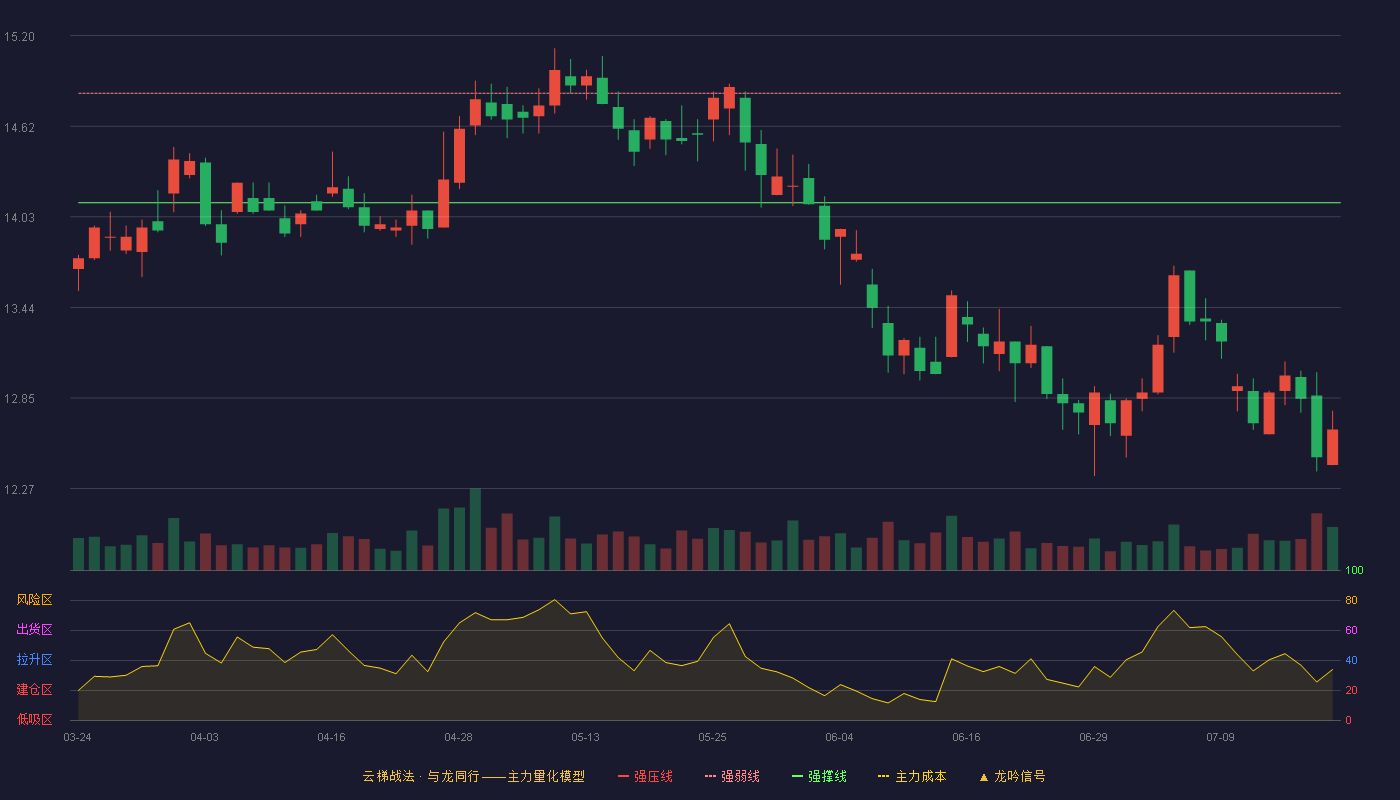Toggle the 强撑线 legend entry

pyautogui.click(x=819, y=776)
